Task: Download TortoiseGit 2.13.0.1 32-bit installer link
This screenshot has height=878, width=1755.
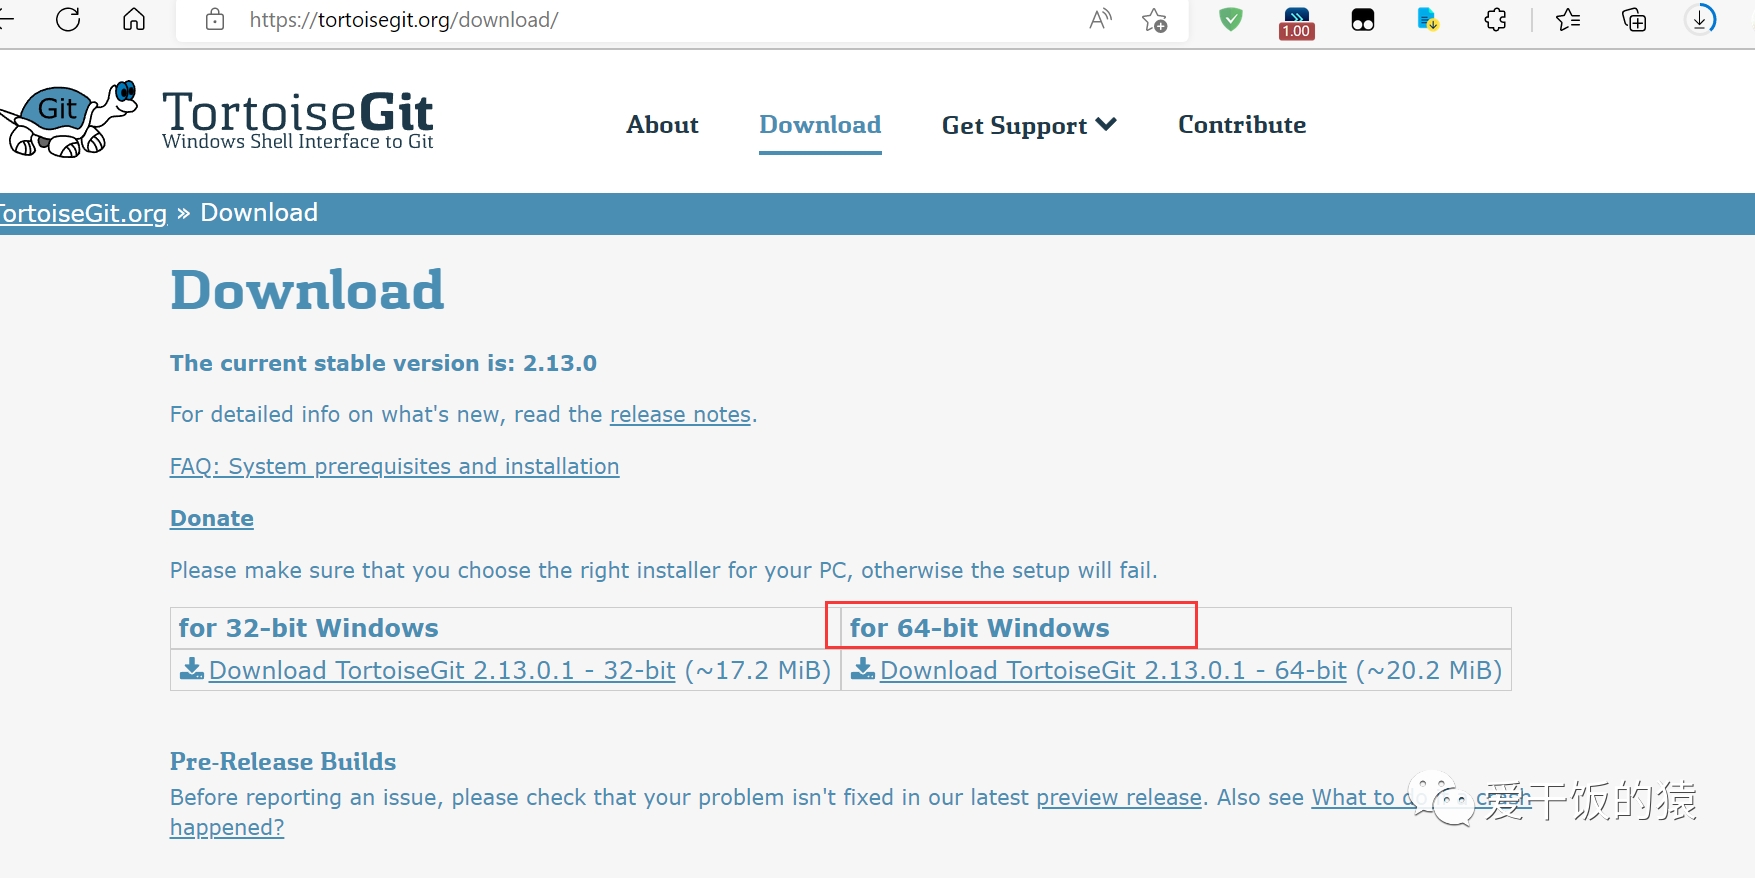Action: (442, 670)
